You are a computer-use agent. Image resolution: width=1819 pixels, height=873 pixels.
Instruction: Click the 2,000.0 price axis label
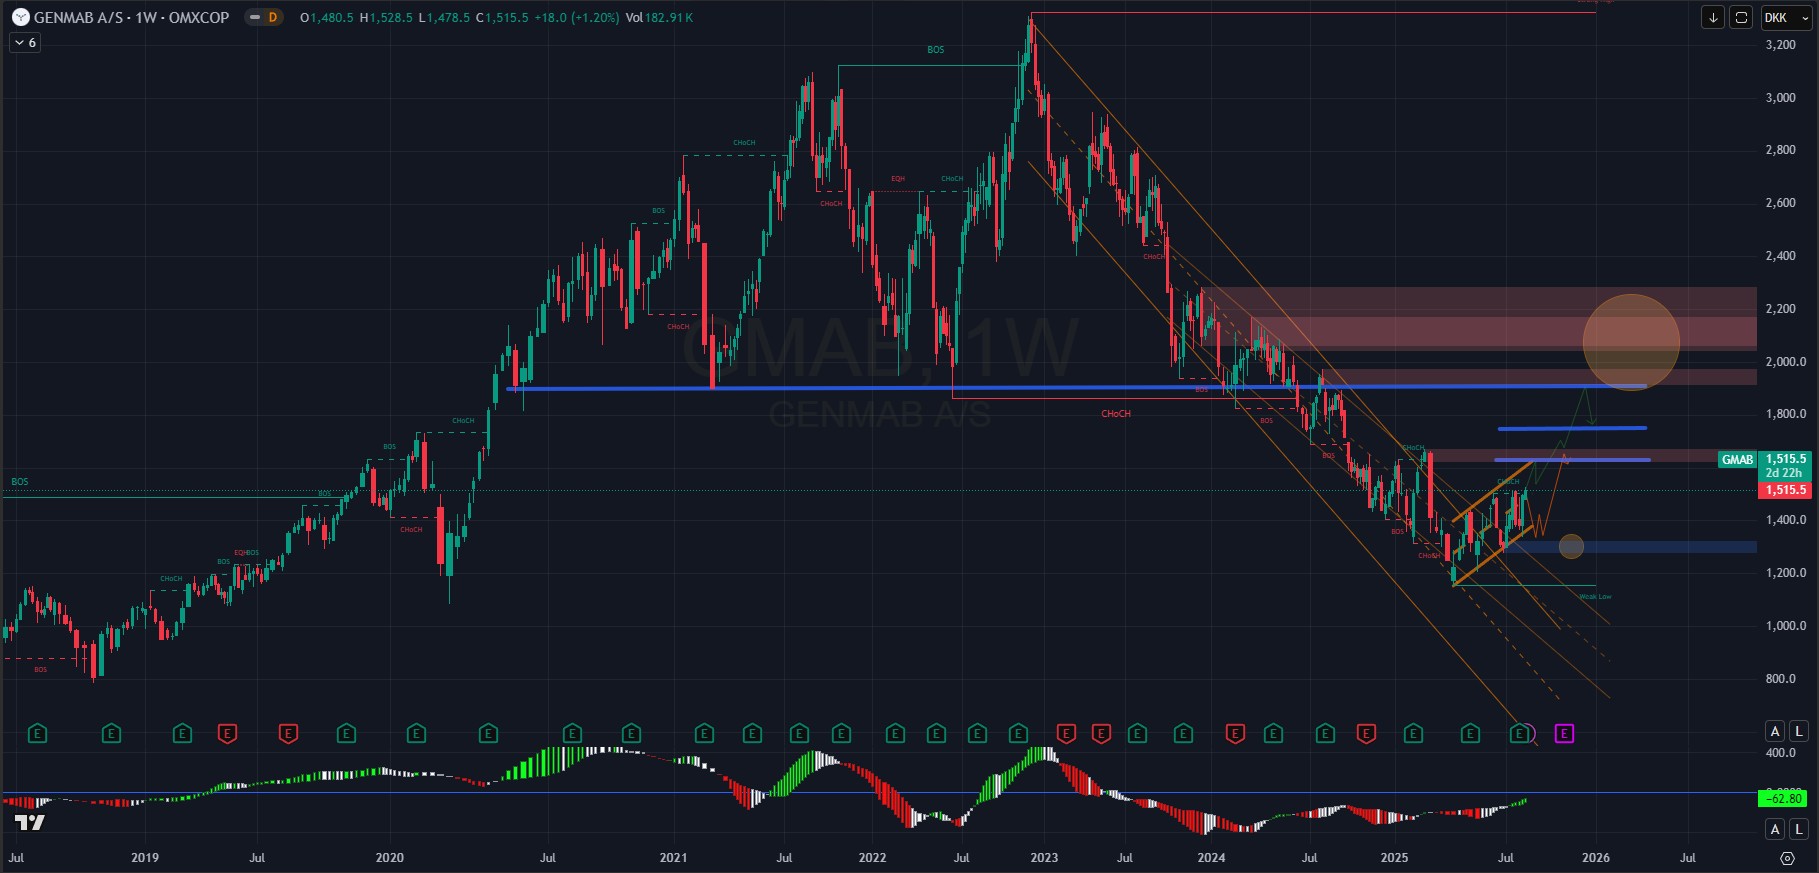pyautogui.click(x=1785, y=362)
